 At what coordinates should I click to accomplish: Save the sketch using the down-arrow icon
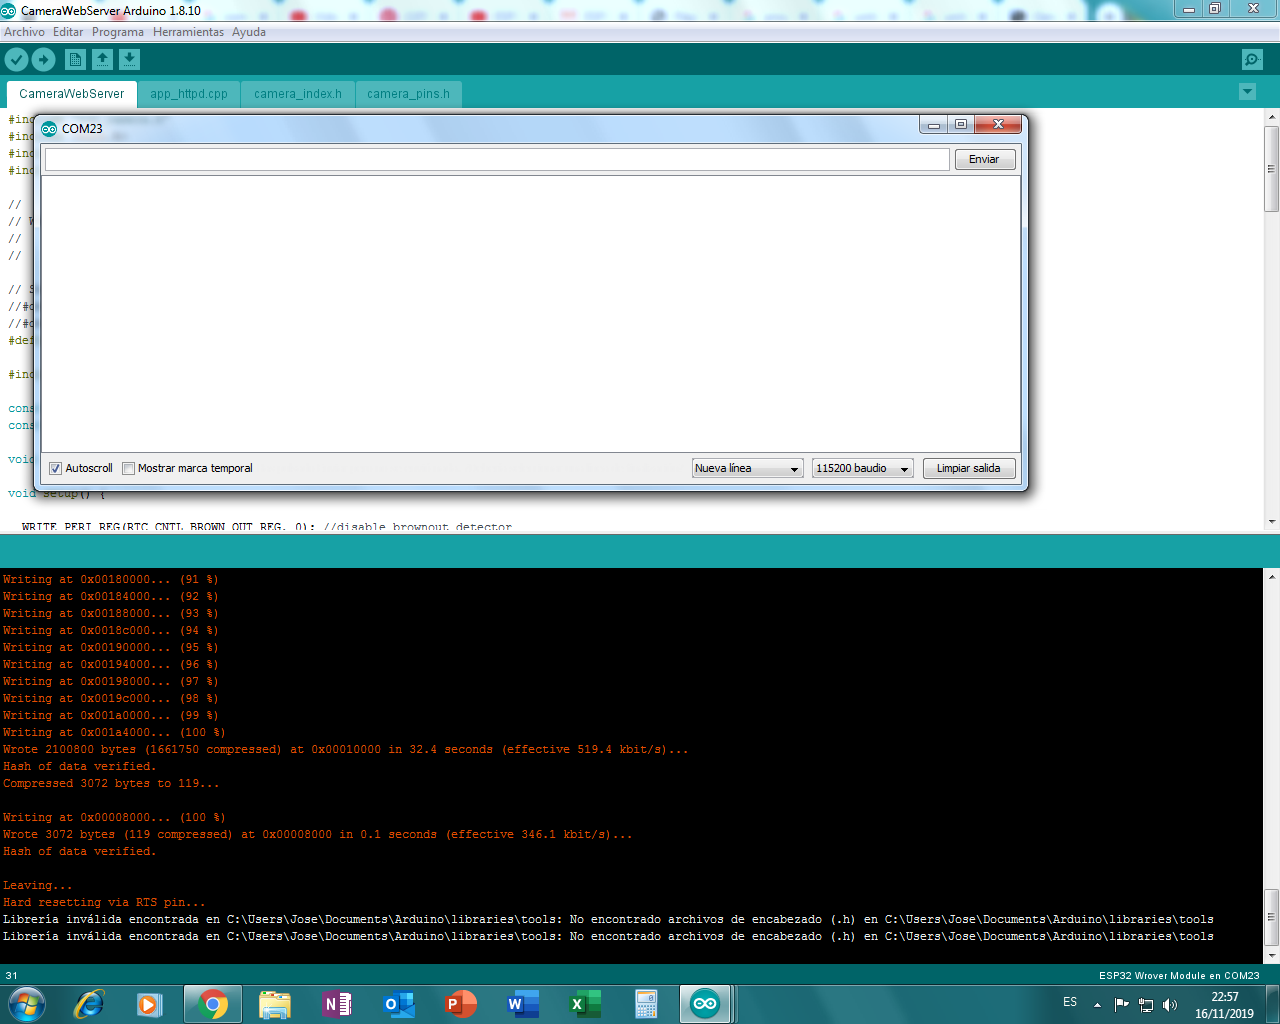click(x=129, y=60)
